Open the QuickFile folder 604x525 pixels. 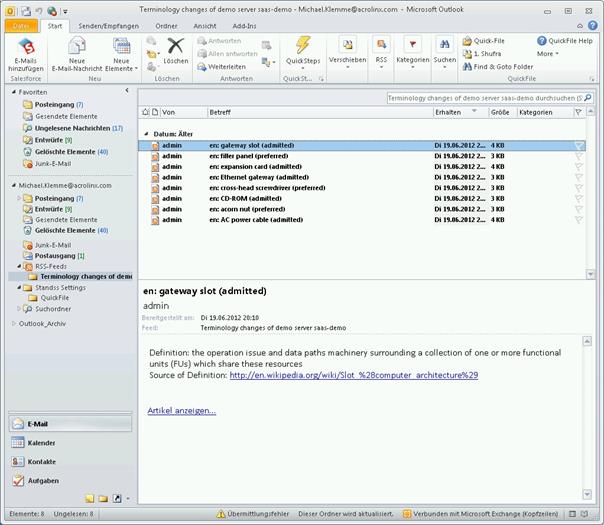[49, 298]
